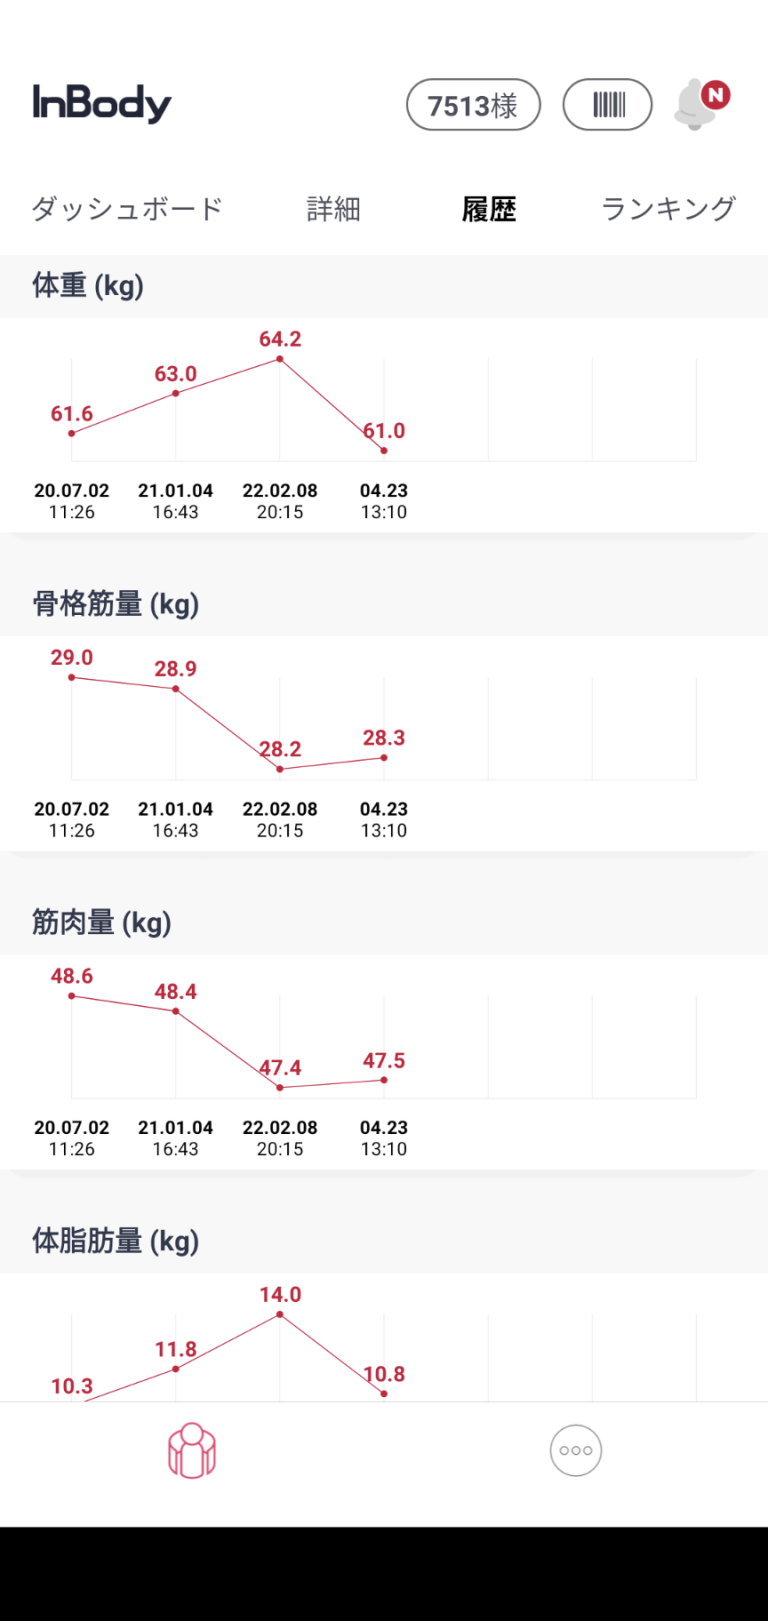The width and height of the screenshot is (768, 1621).
Task: Open the barcode scanner button
Action: click(x=608, y=105)
